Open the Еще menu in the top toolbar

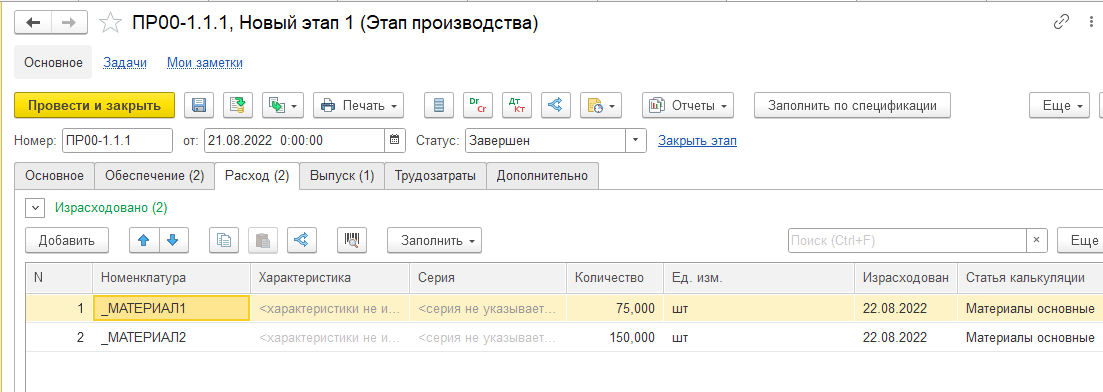coord(1060,106)
